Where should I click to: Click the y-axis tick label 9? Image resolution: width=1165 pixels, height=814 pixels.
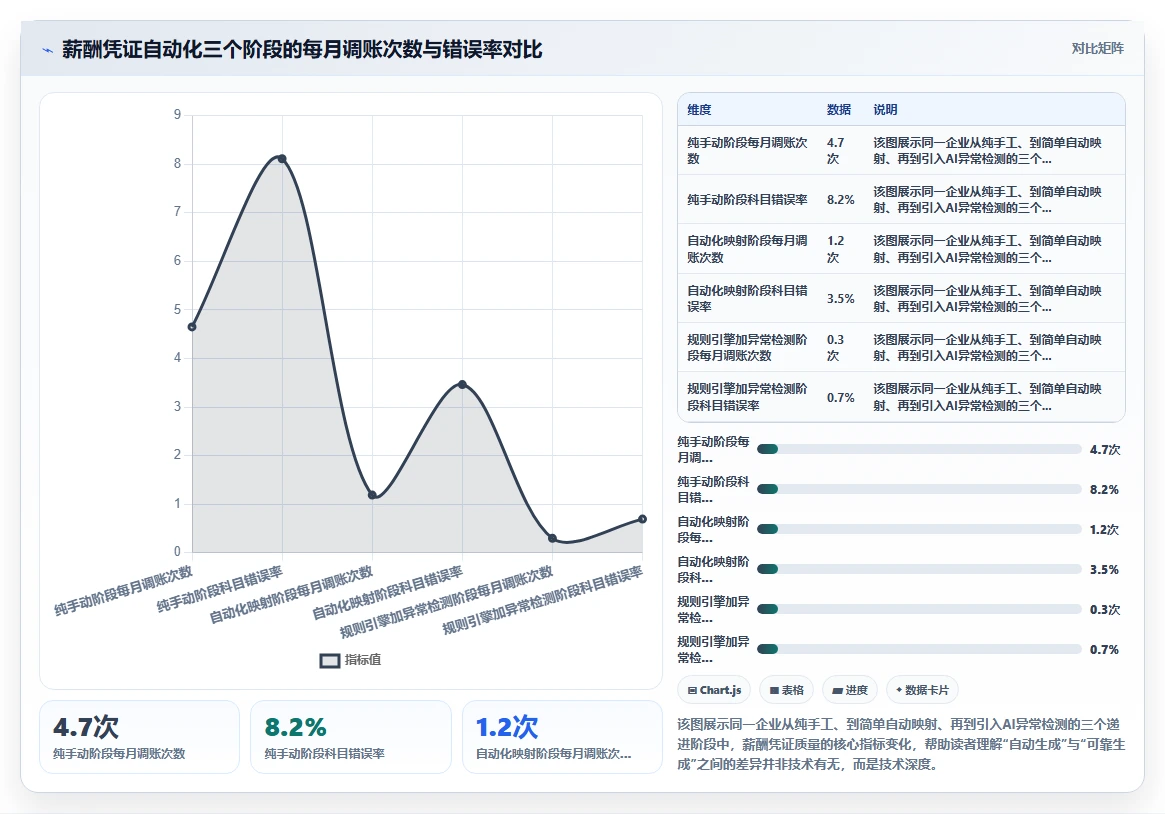pos(178,114)
